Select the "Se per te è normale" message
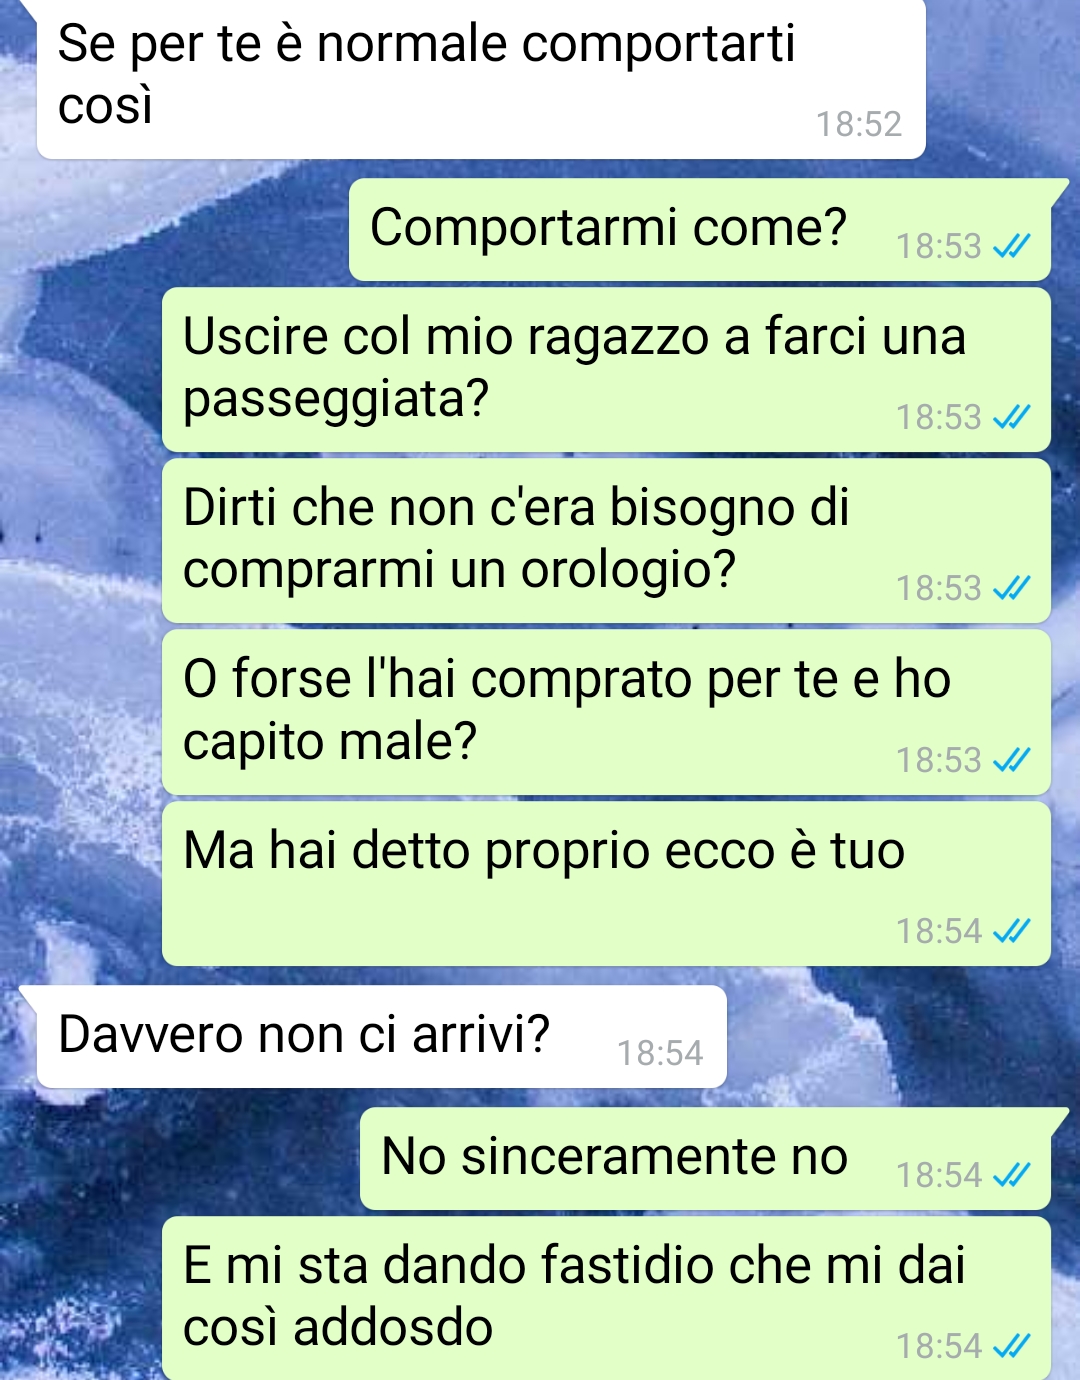Image resolution: width=1080 pixels, height=1380 pixels. tap(481, 79)
